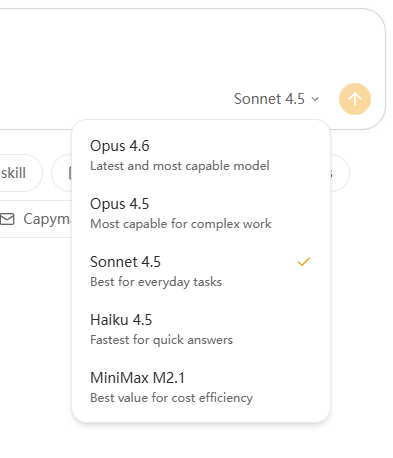
Task: Click the pill button peeking right of dropdown
Action: [340, 173]
